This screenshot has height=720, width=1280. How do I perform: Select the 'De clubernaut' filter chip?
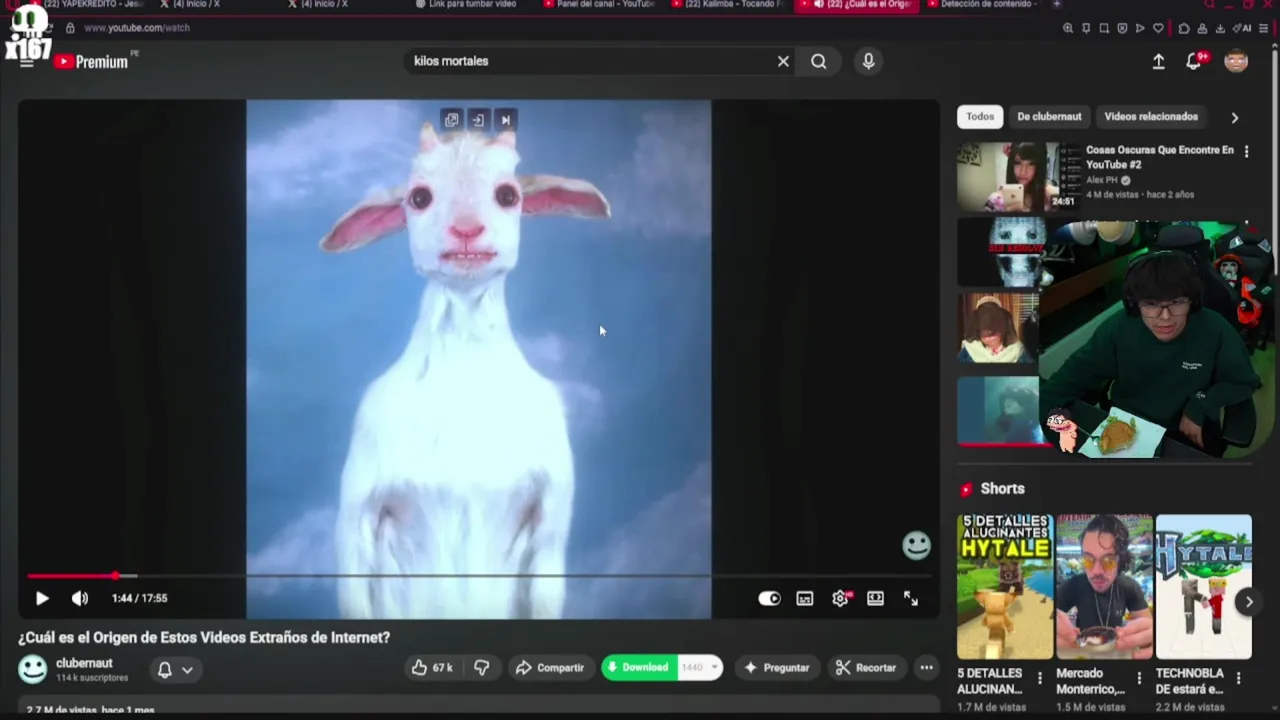coord(1049,116)
